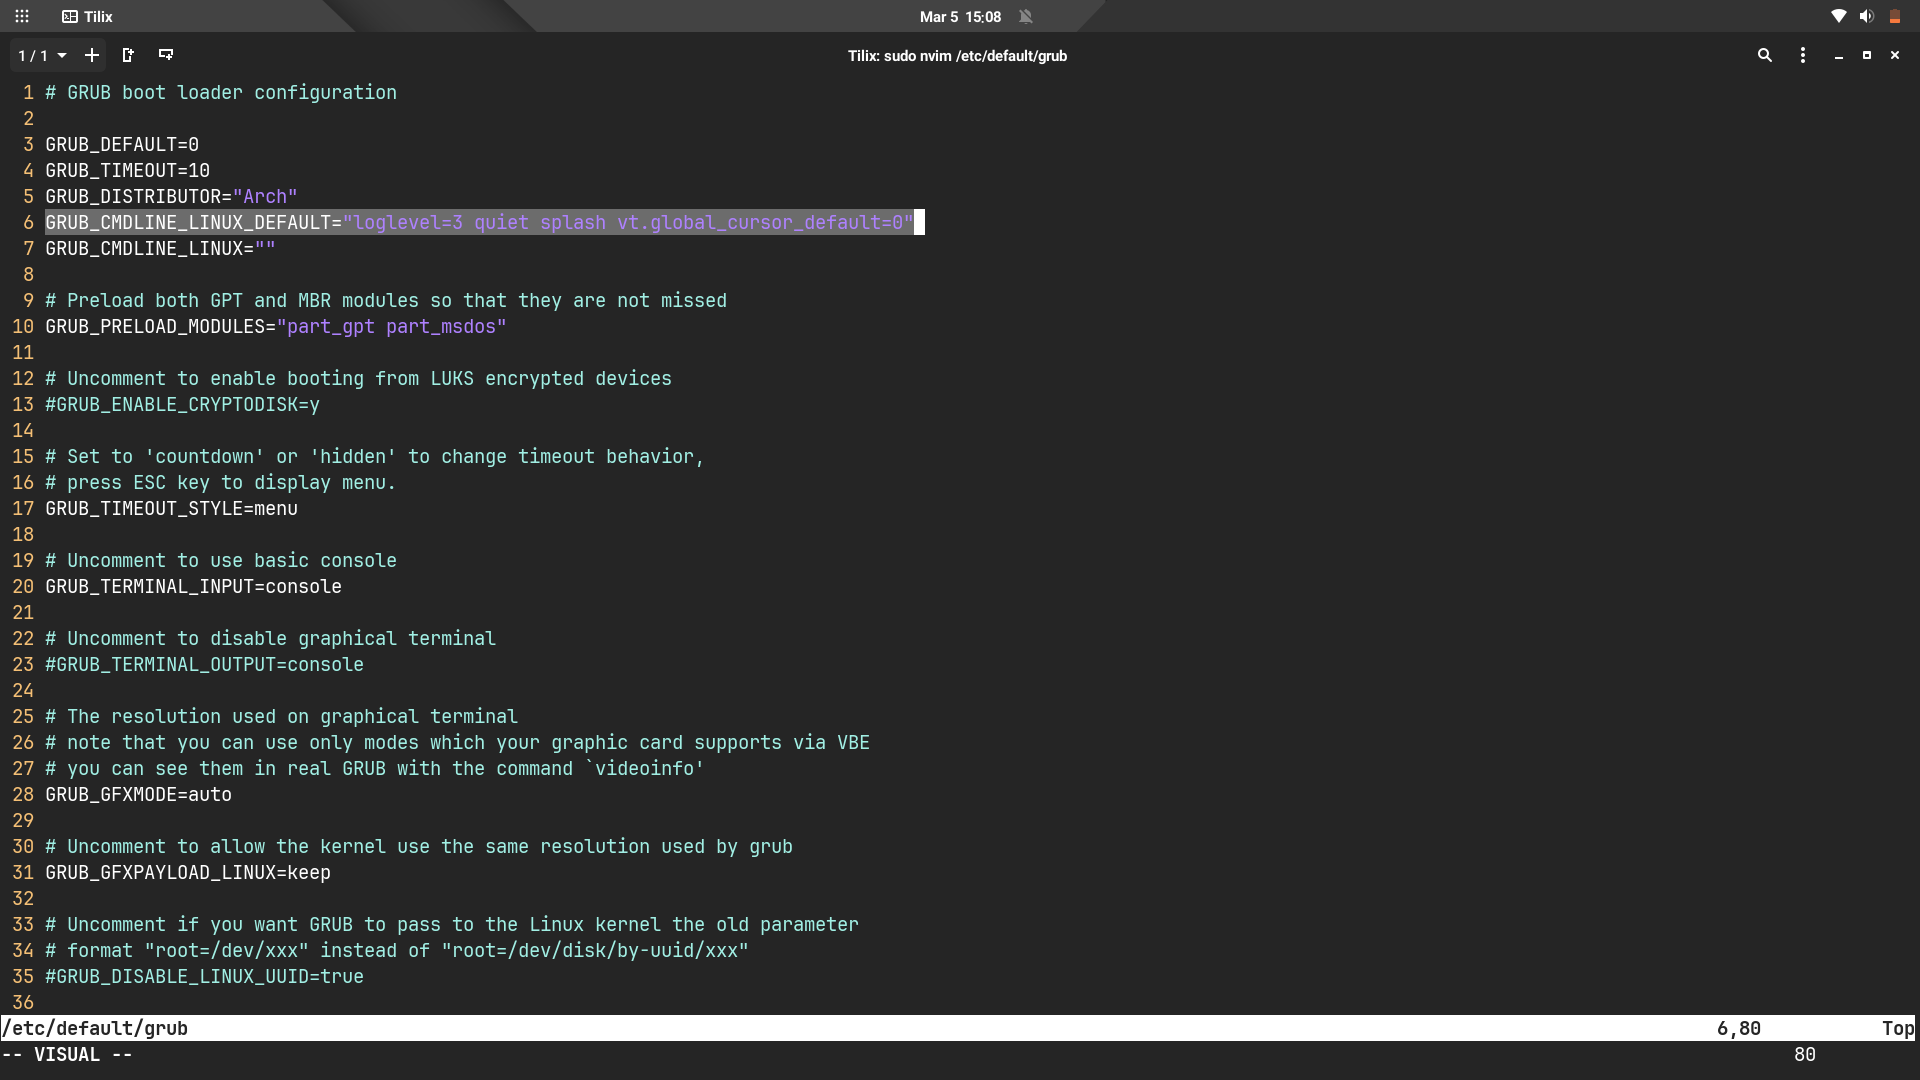Open the activities apps grid icon
The image size is (1920, 1080).
22,16
